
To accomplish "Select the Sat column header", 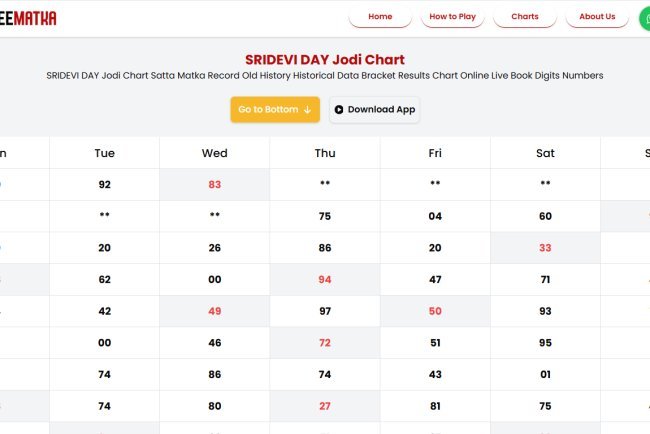I will pos(545,153).
